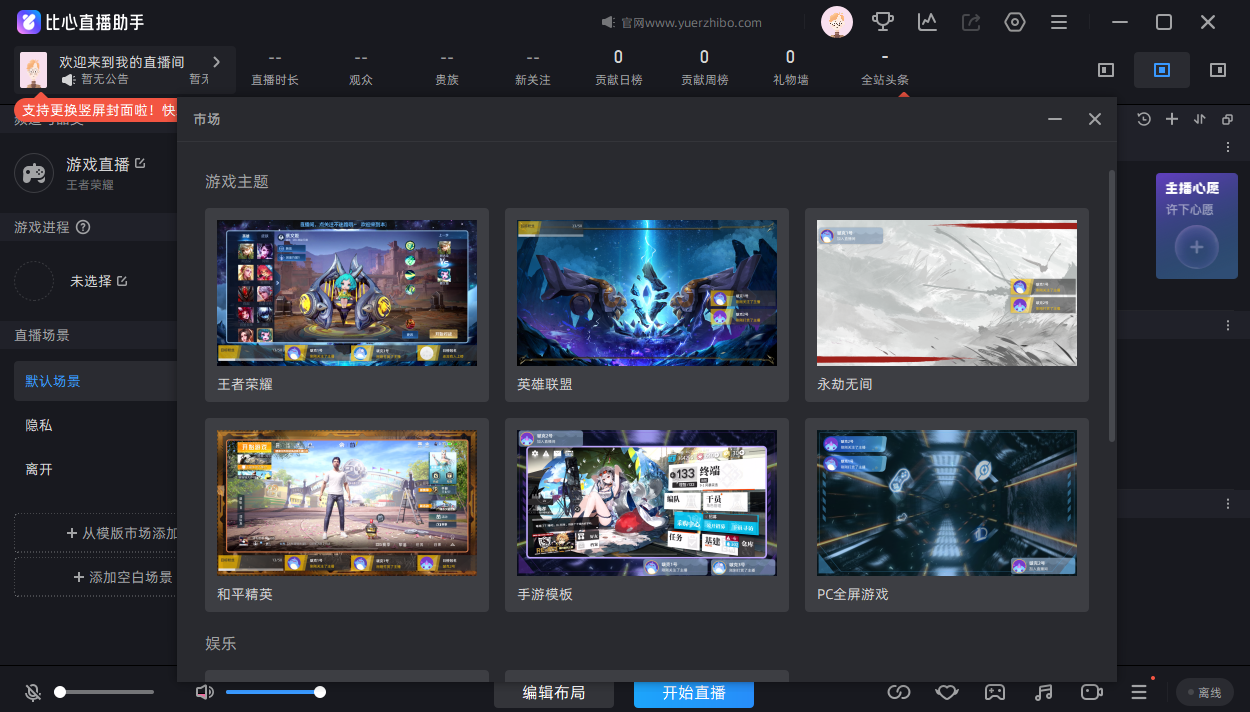Click the app logo 比心直播助手
Viewport: 1250px width, 712px height.
tap(78, 22)
